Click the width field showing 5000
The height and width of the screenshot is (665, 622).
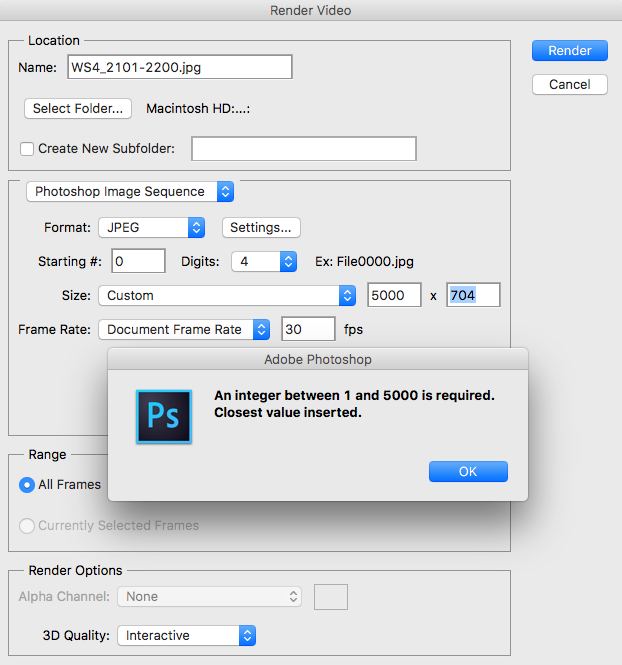click(394, 295)
